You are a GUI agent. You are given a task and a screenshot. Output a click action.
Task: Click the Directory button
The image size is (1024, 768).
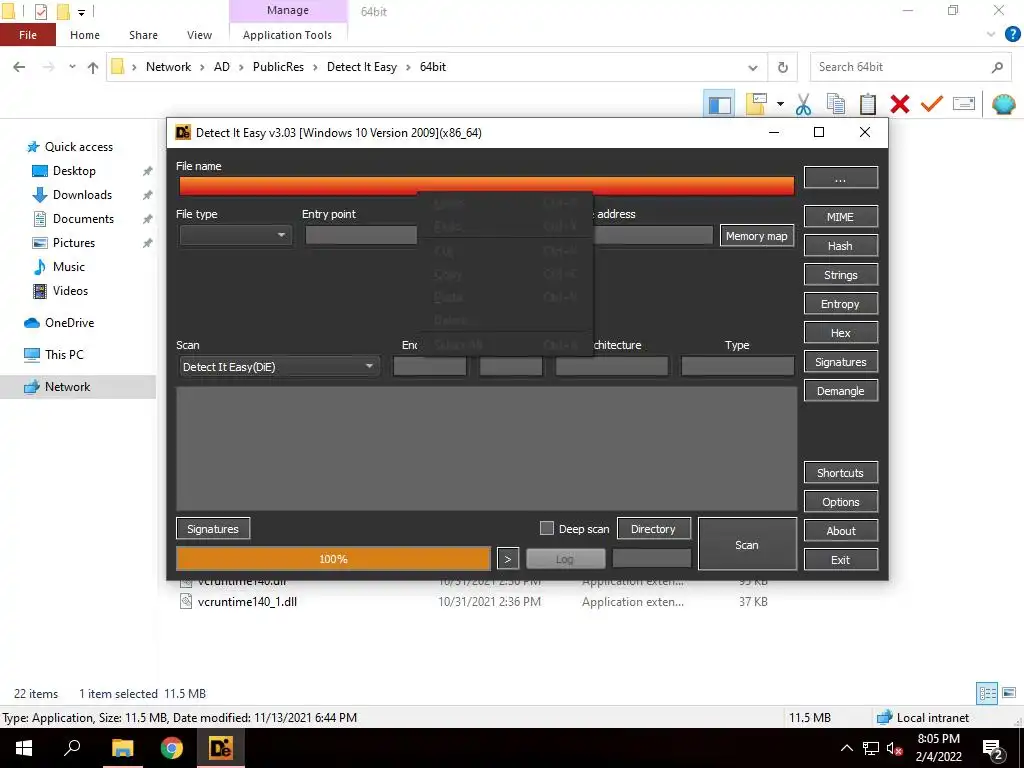point(653,529)
